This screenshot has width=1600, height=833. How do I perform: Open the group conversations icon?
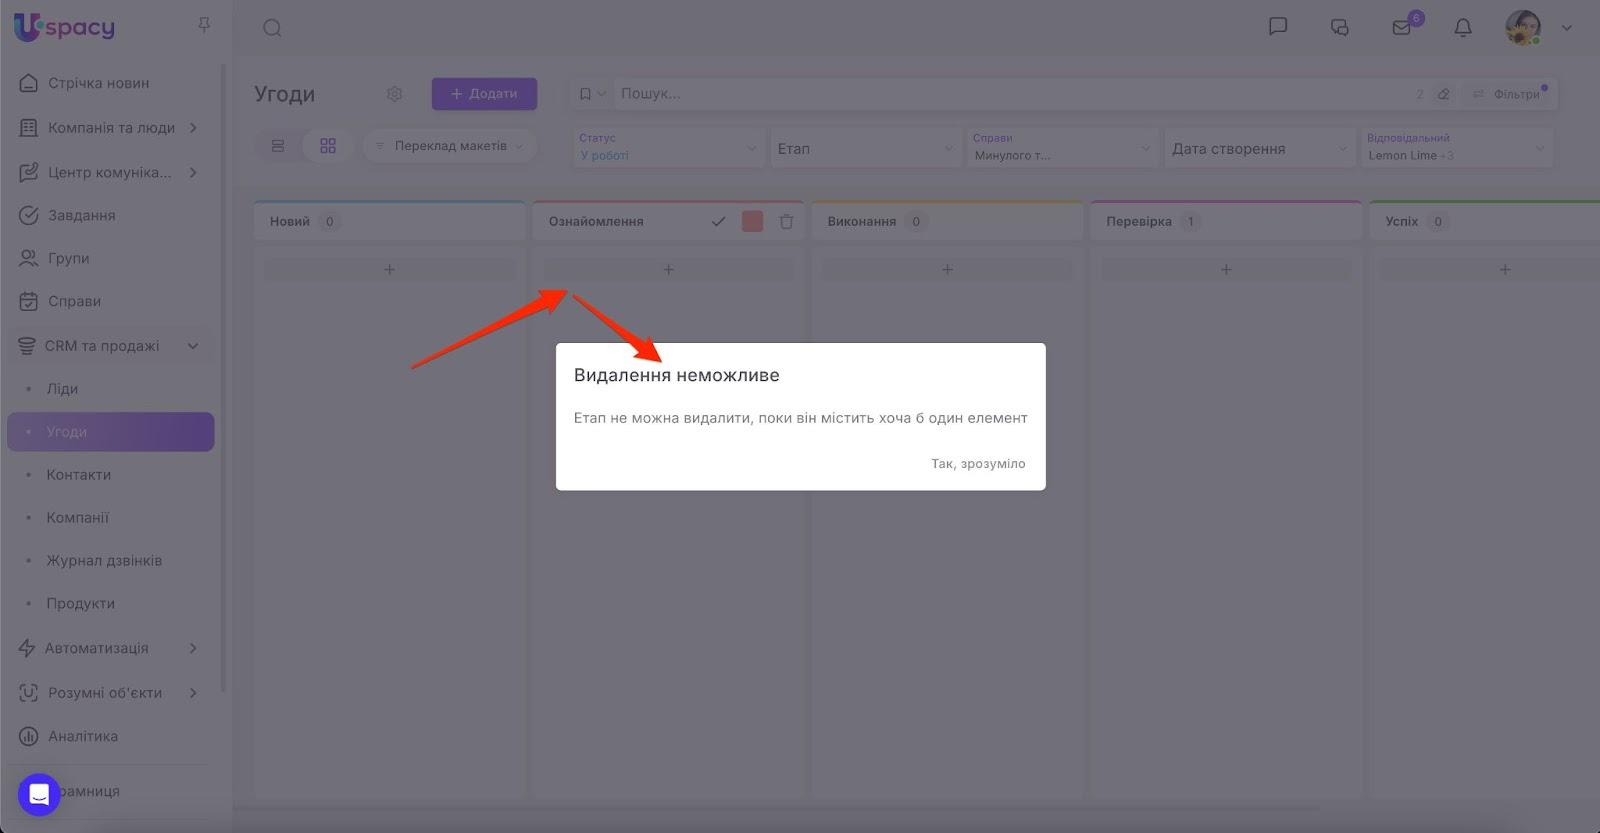point(1340,28)
